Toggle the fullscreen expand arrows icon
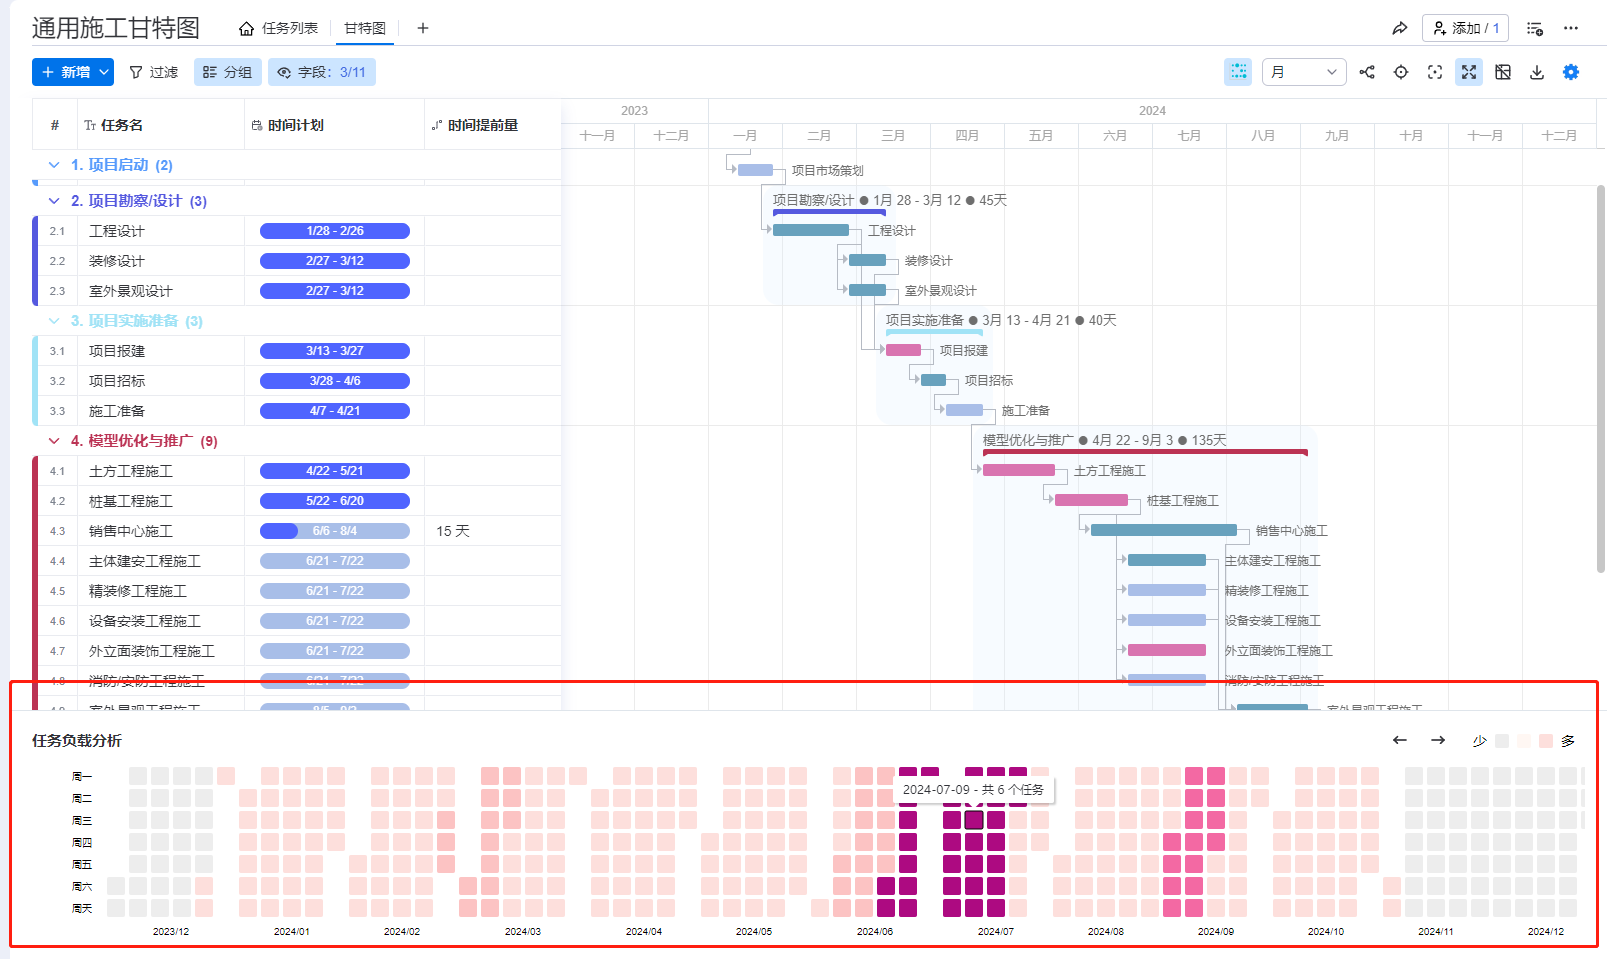Image resolution: width=1607 pixels, height=959 pixels. [1469, 72]
